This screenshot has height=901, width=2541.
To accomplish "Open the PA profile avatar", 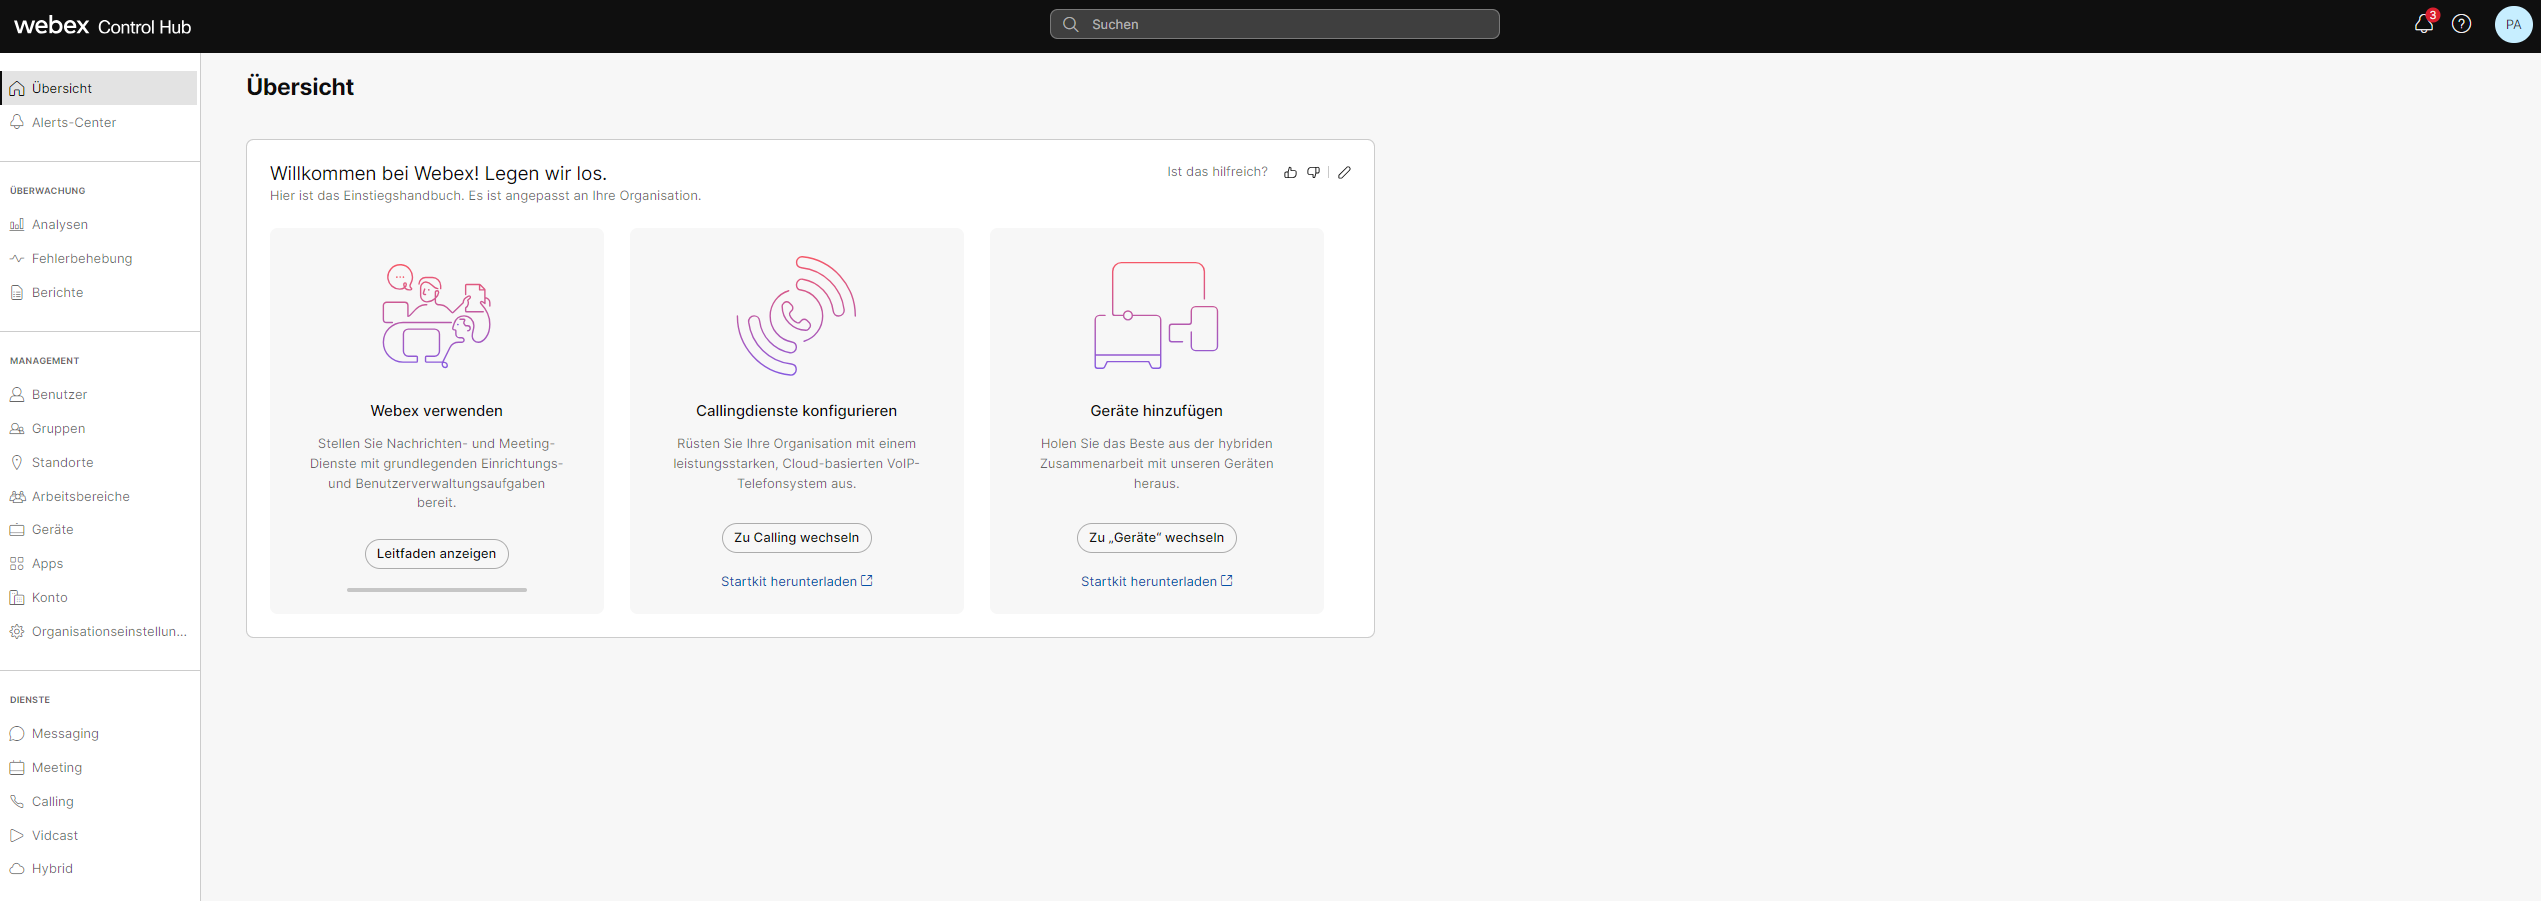I will [2514, 24].
